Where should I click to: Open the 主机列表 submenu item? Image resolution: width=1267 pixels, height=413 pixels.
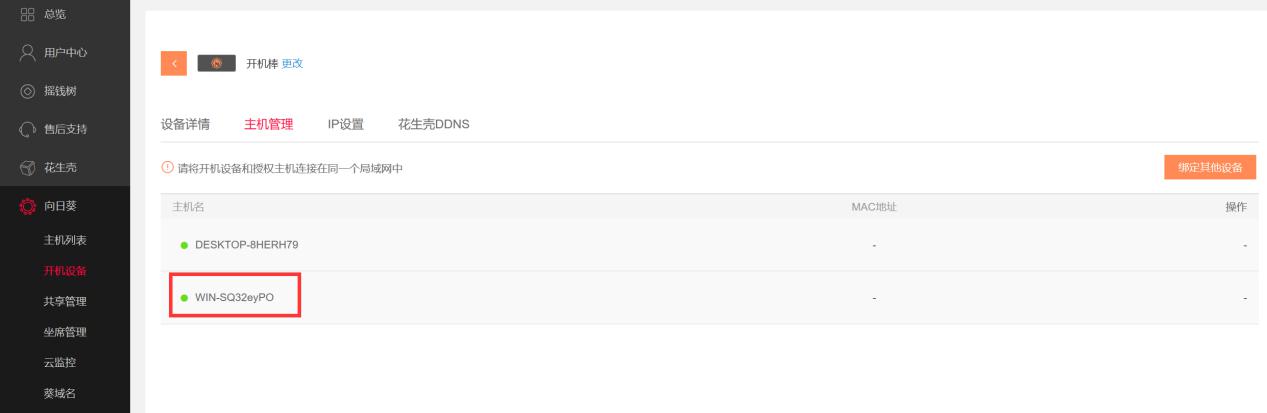tap(64, 240)
